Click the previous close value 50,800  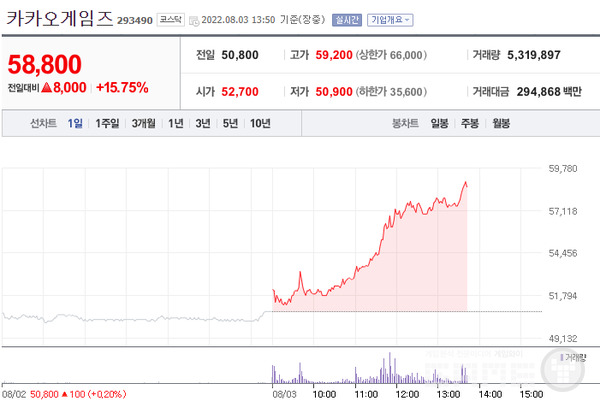[x=240, y=55]
